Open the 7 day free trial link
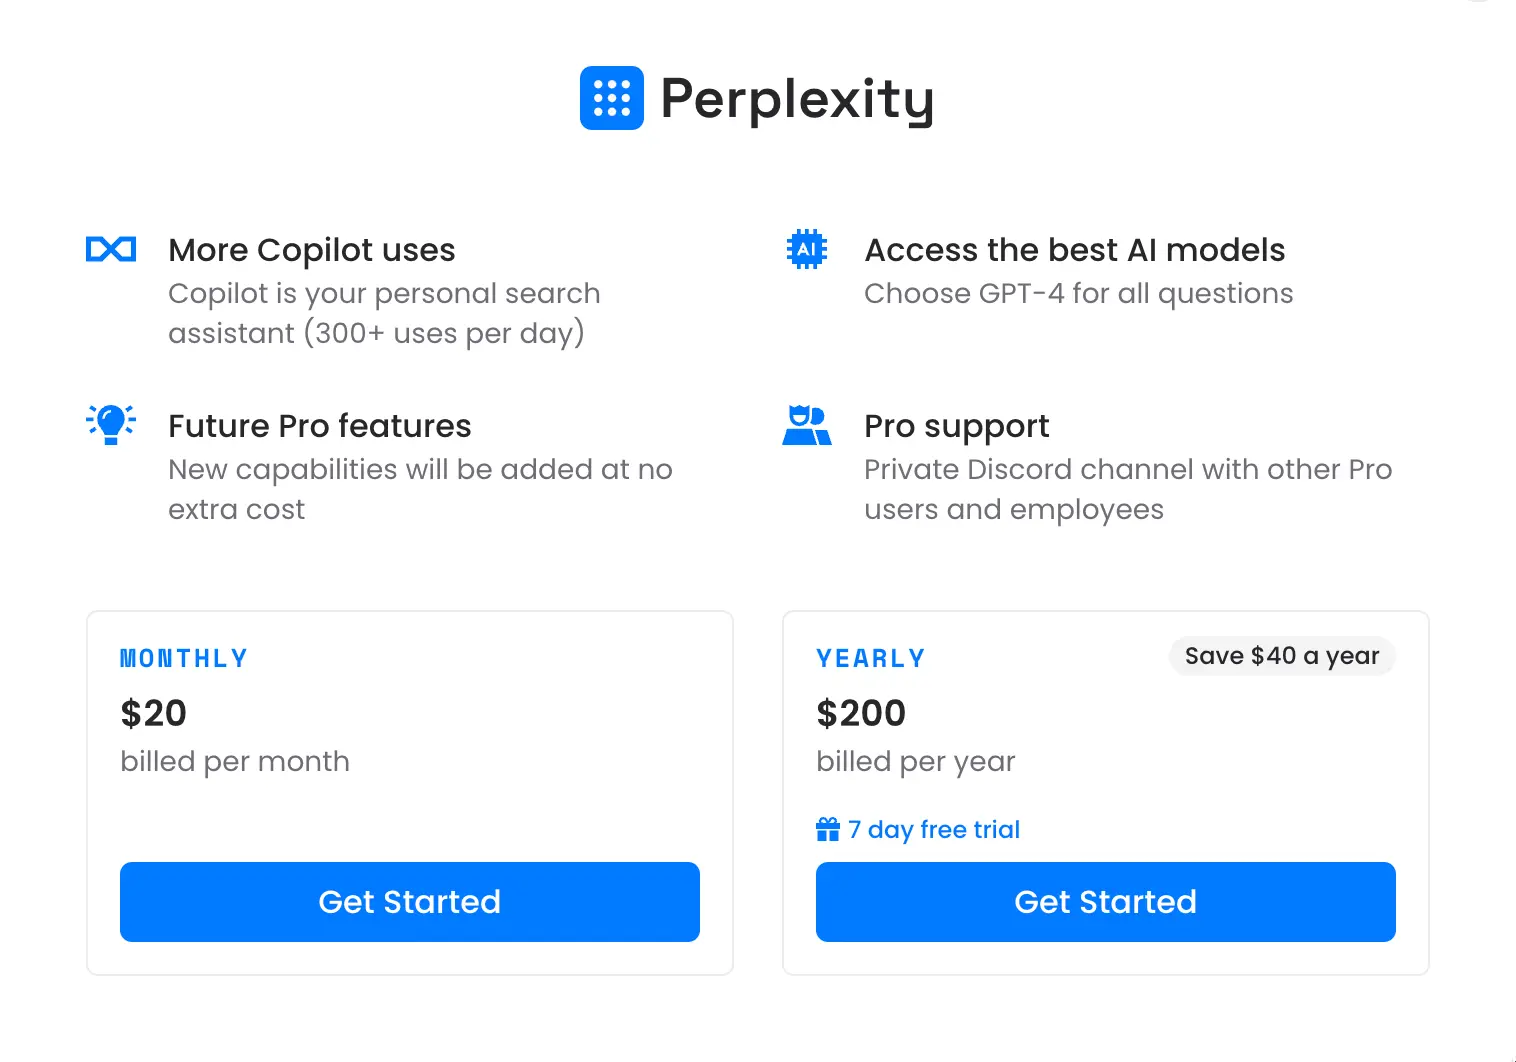This screenshot has height=1062, width=1516. (x=933, y=829)
